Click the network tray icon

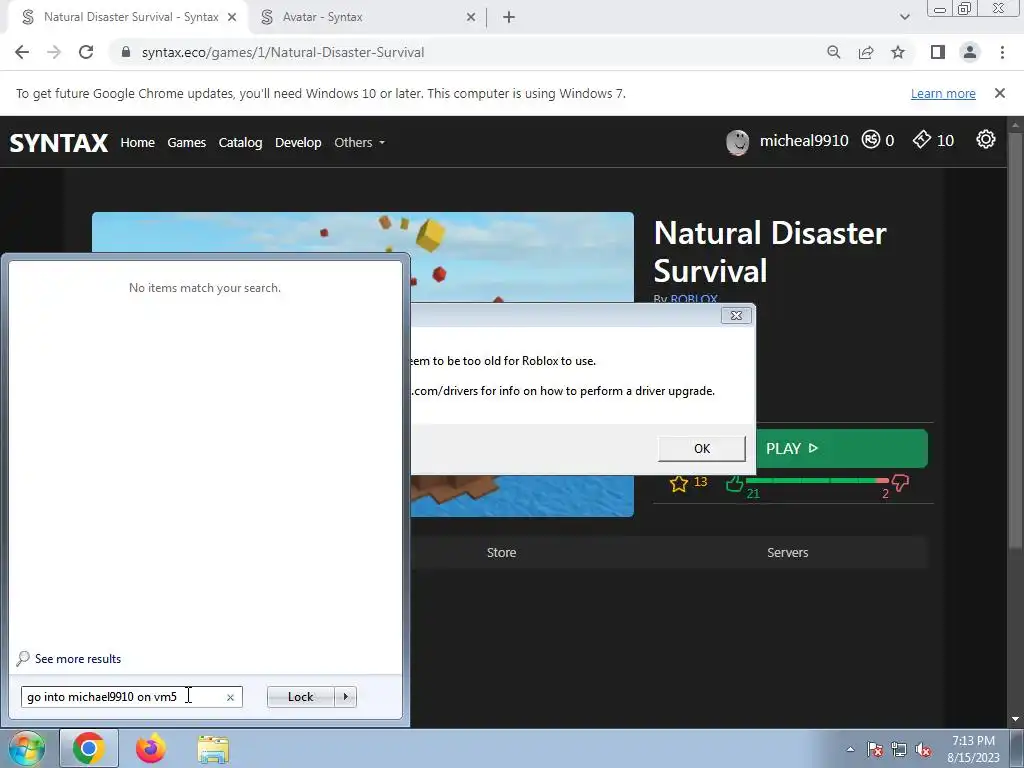899,749
